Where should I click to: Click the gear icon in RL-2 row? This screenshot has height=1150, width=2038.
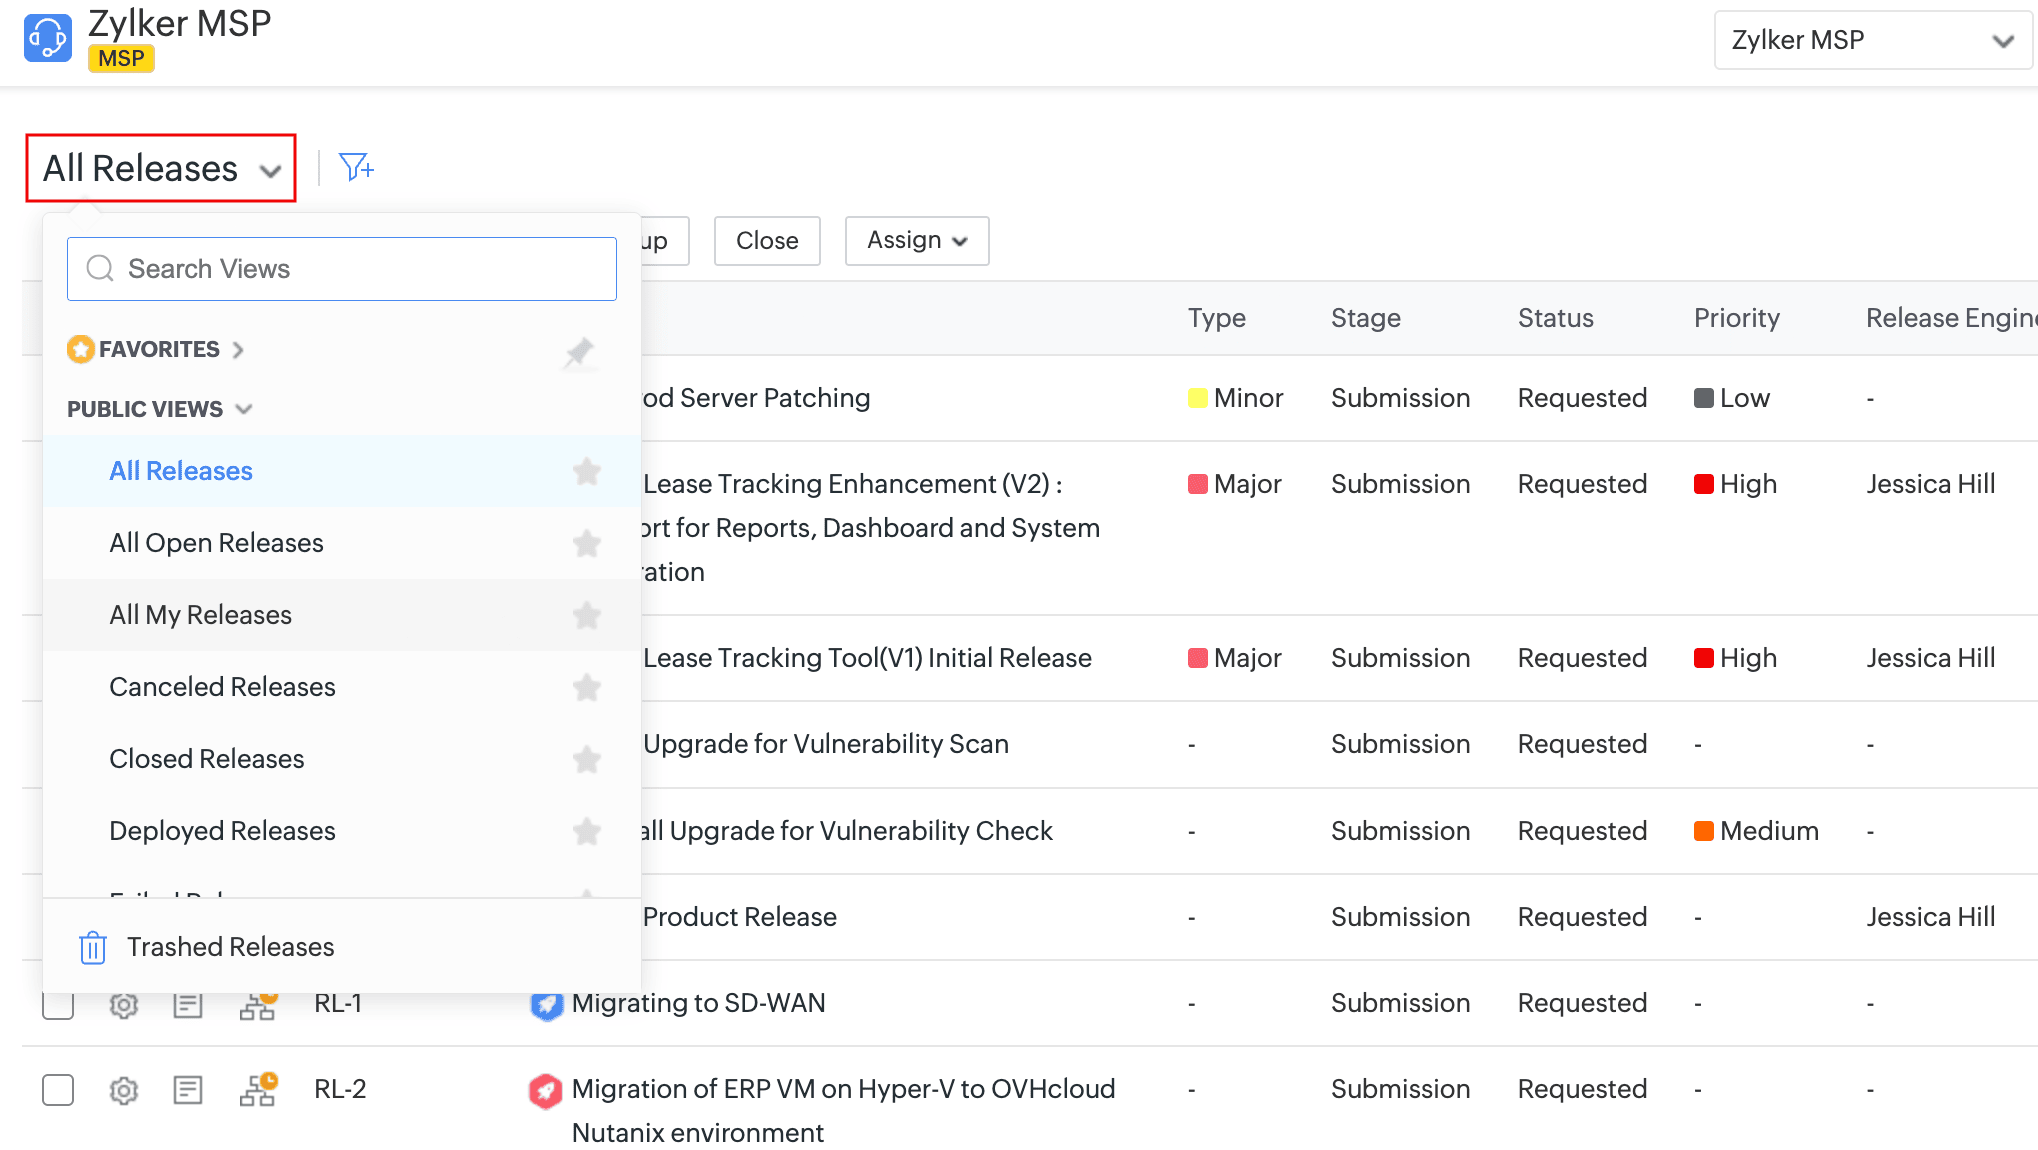(x=124, y=1090)
